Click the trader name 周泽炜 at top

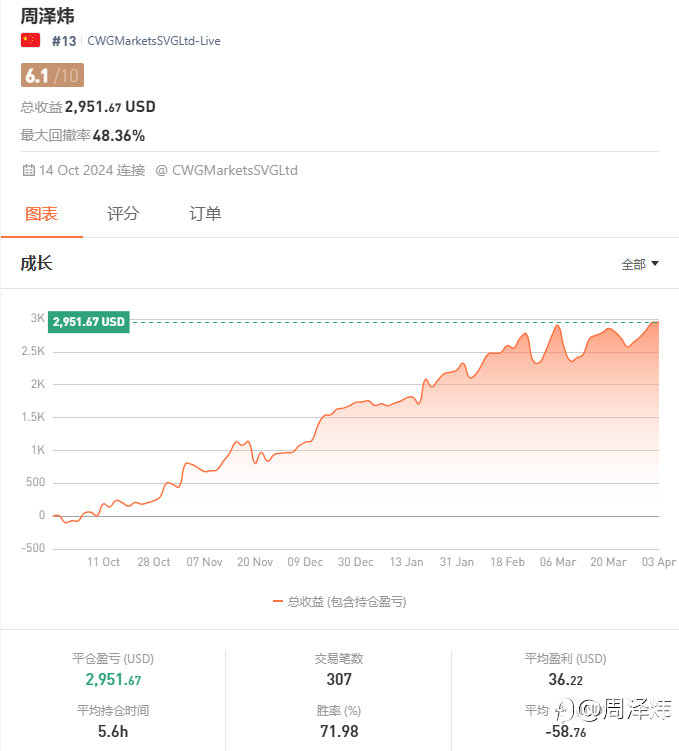coord(48,16)
